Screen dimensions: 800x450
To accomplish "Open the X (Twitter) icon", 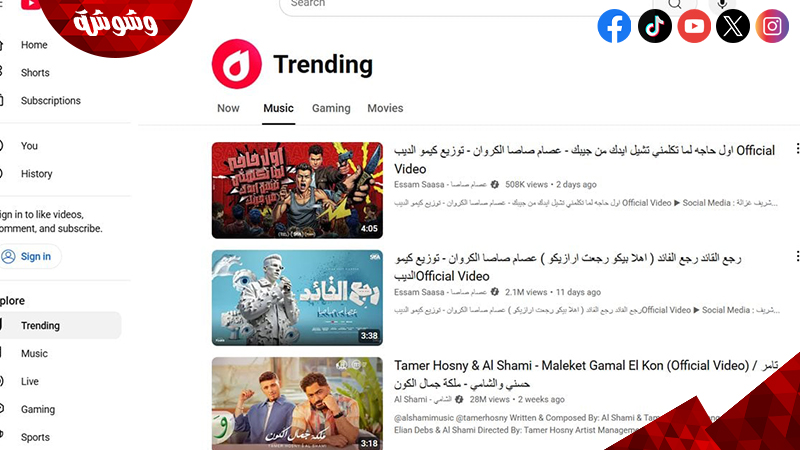I will [733, 26].
